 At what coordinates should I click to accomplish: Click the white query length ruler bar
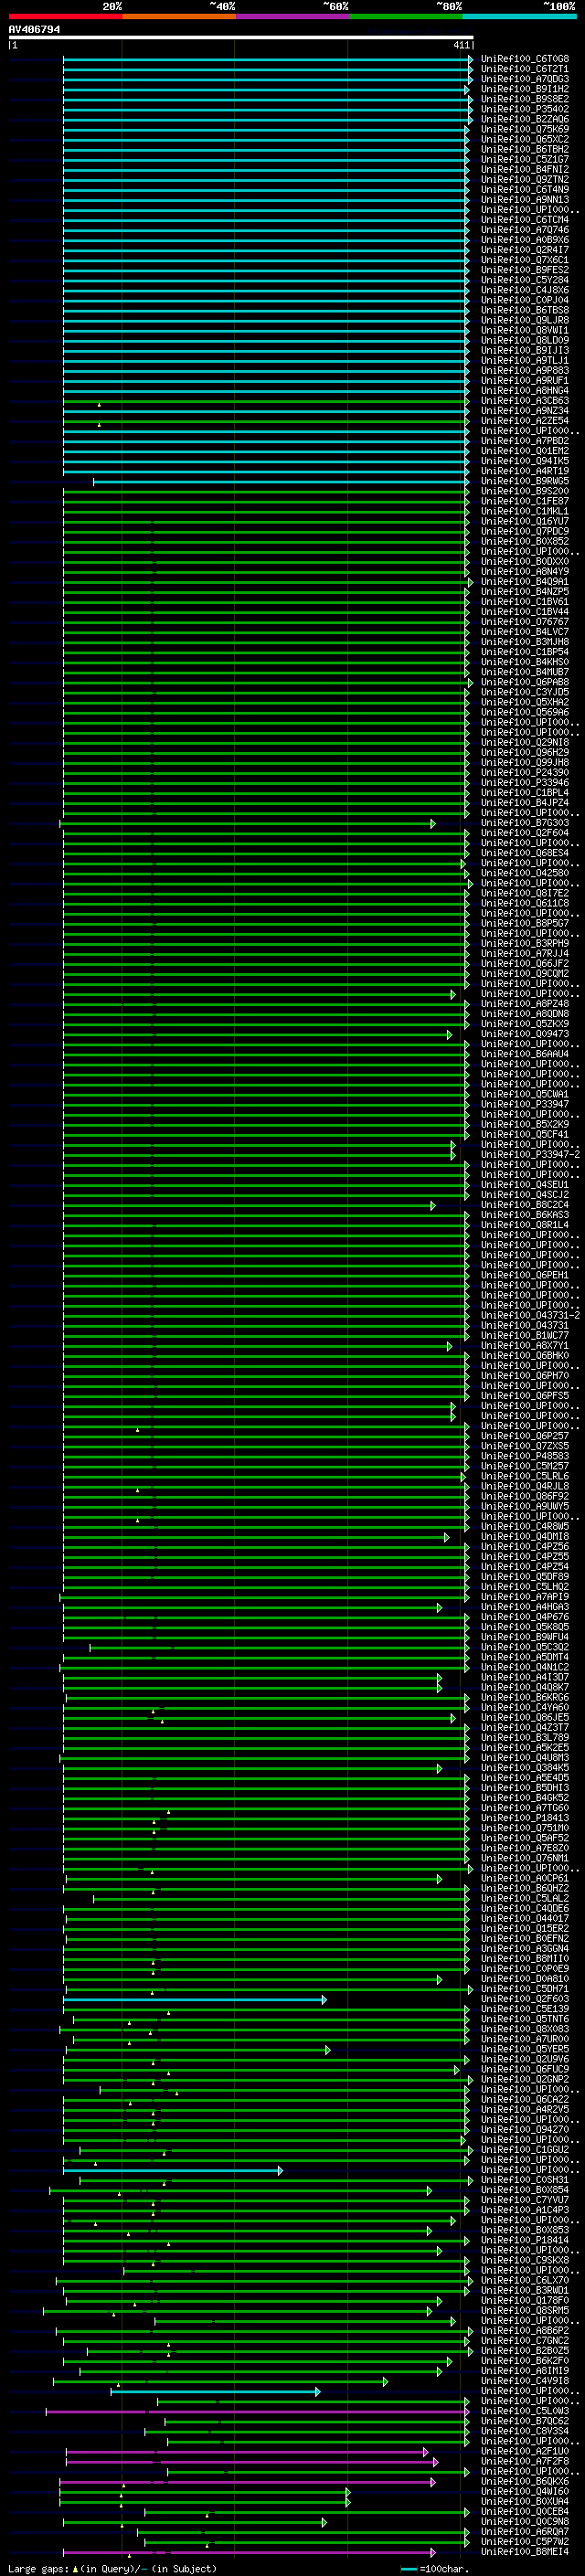pyautogui.click(x=241, y=38)
